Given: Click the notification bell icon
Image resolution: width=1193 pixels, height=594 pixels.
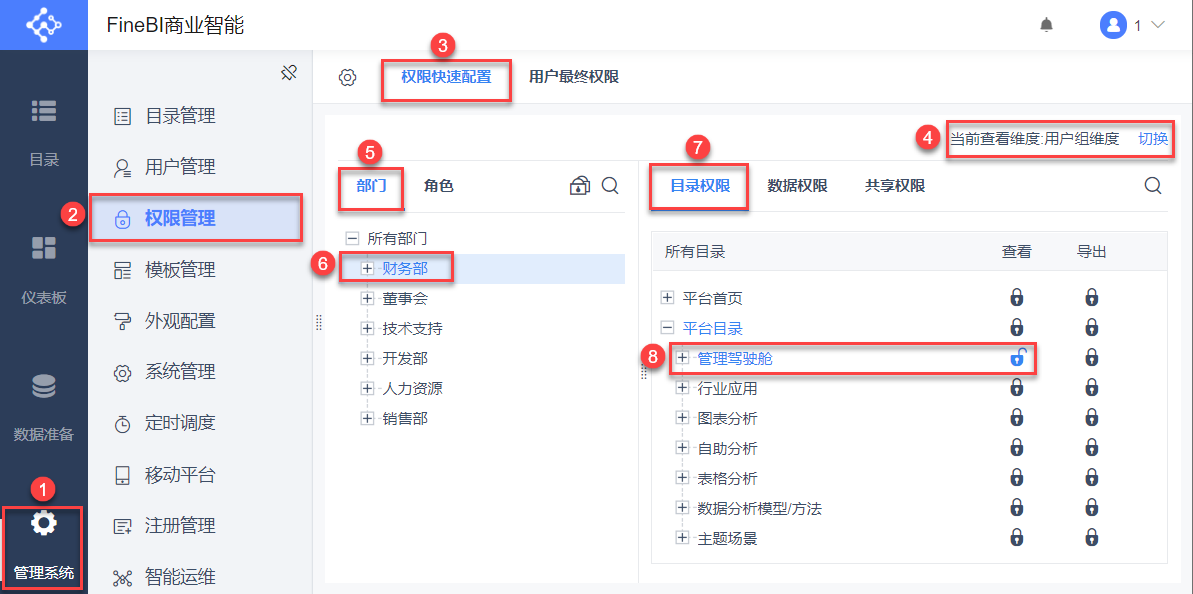Looking at the screenshot, I should [1046, 25].
